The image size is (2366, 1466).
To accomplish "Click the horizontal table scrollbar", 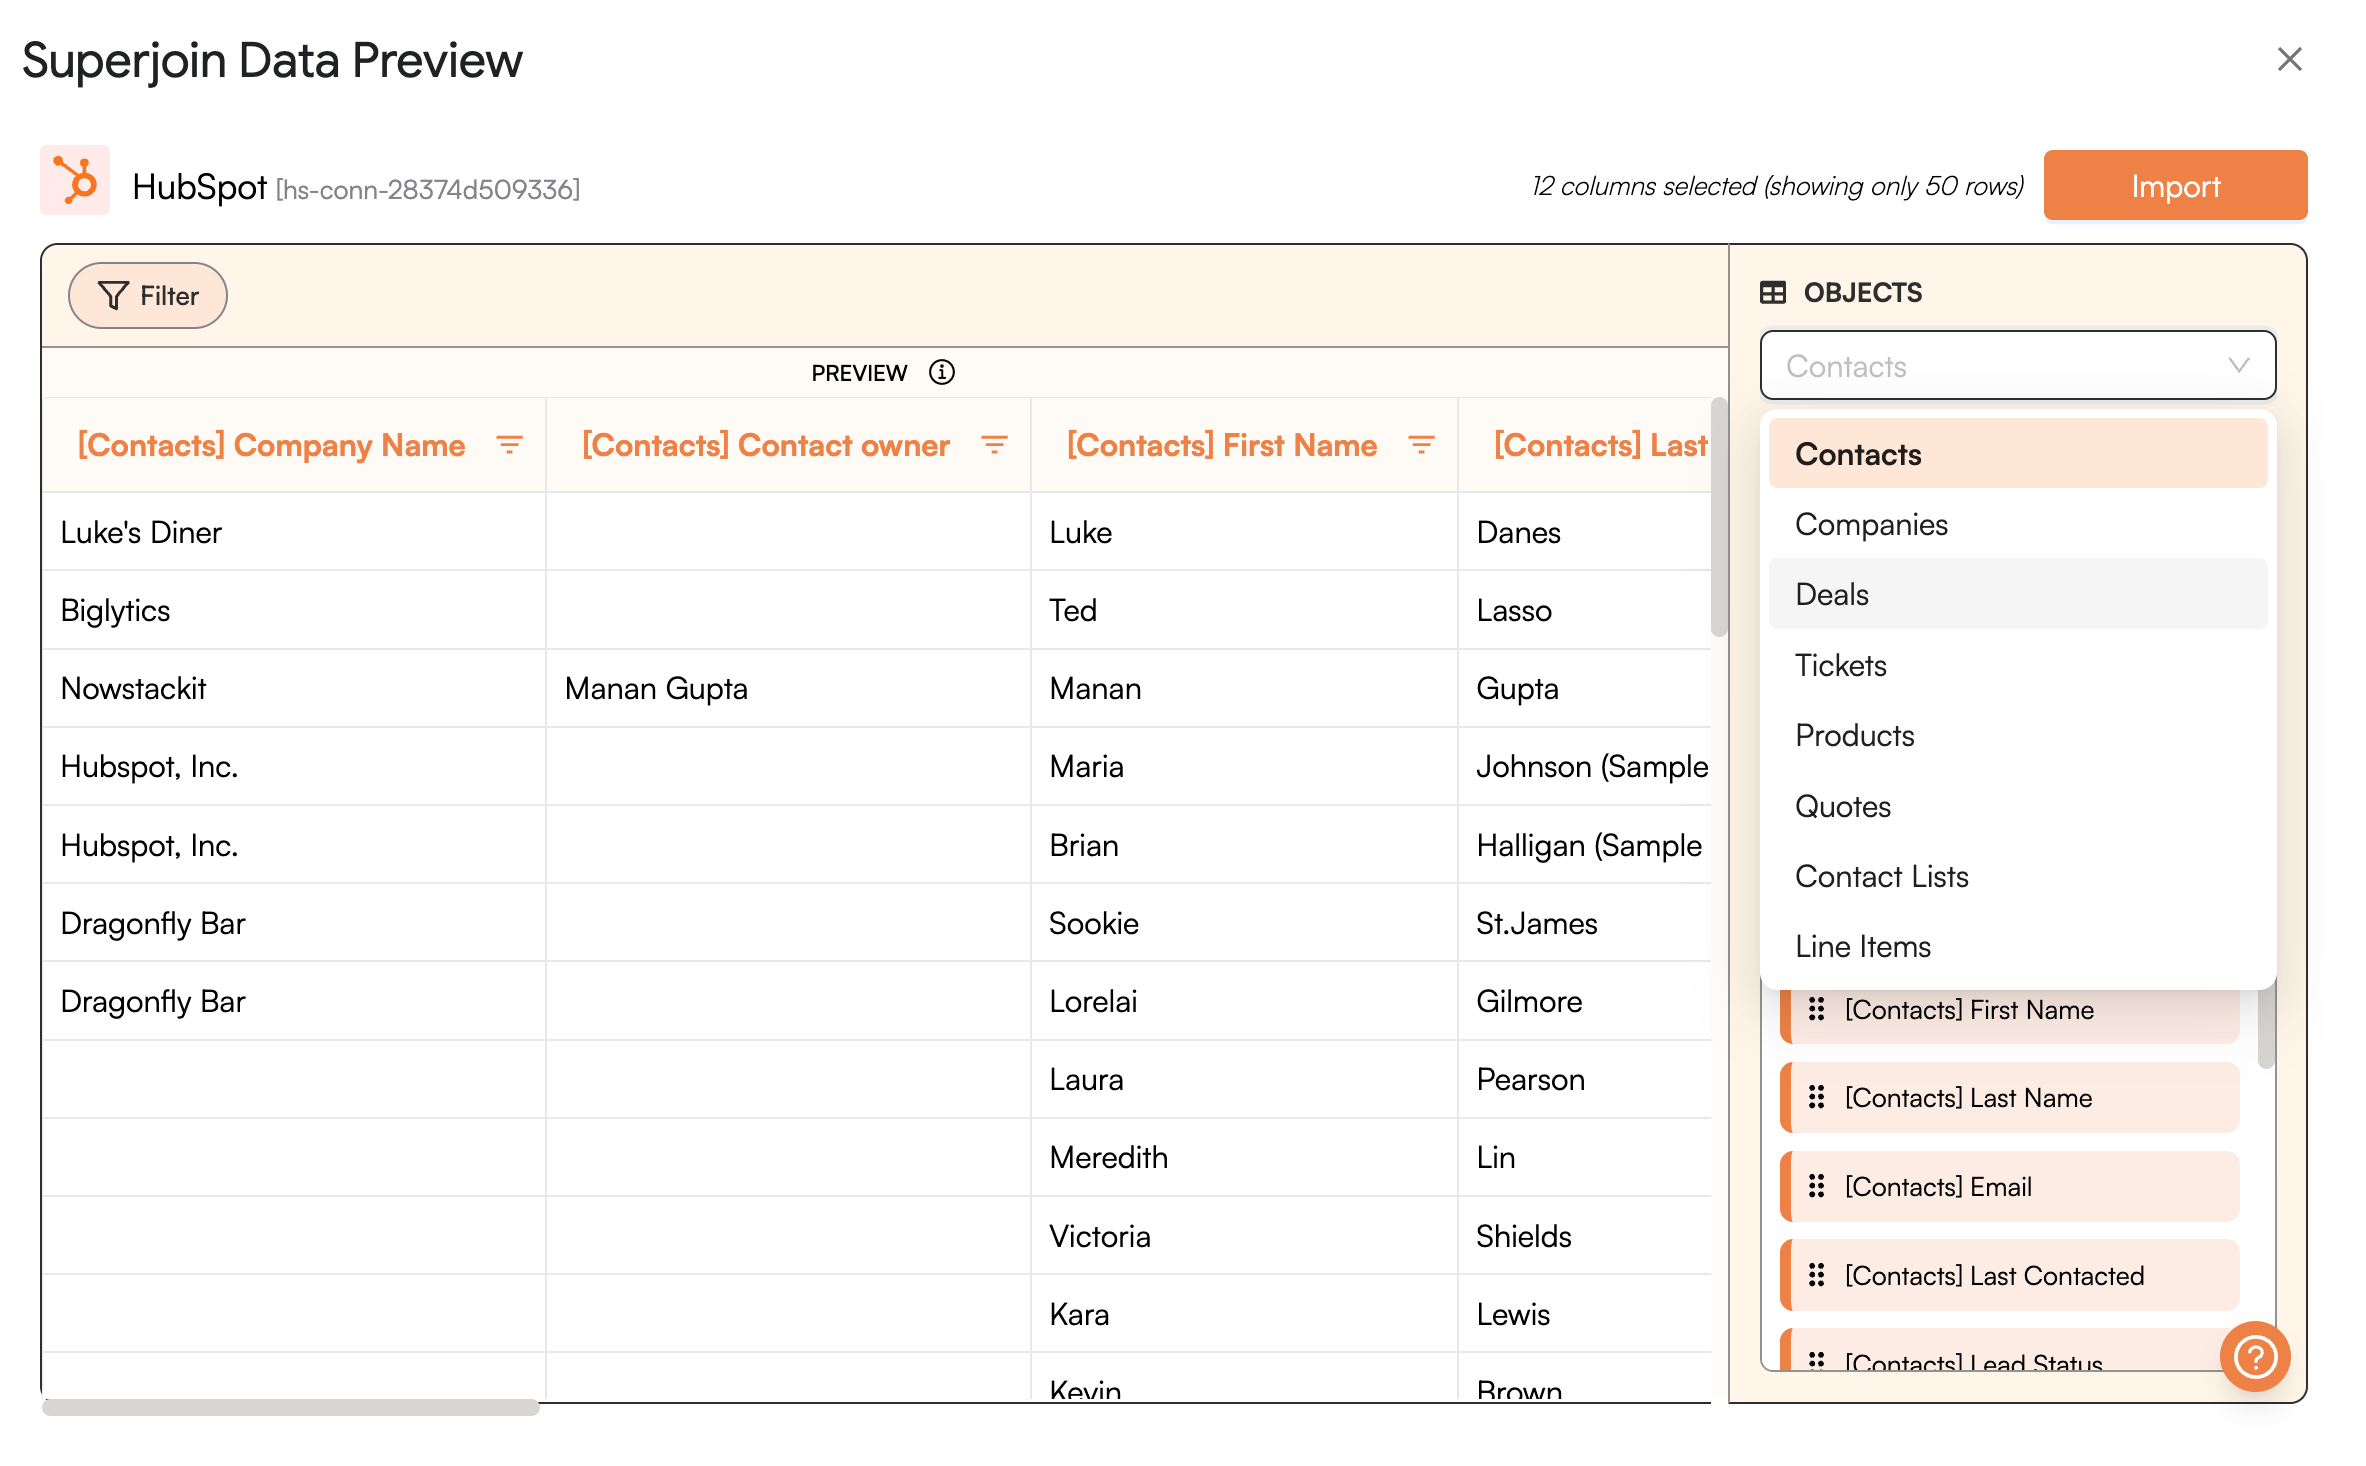I will click(x=290, y=1407).
